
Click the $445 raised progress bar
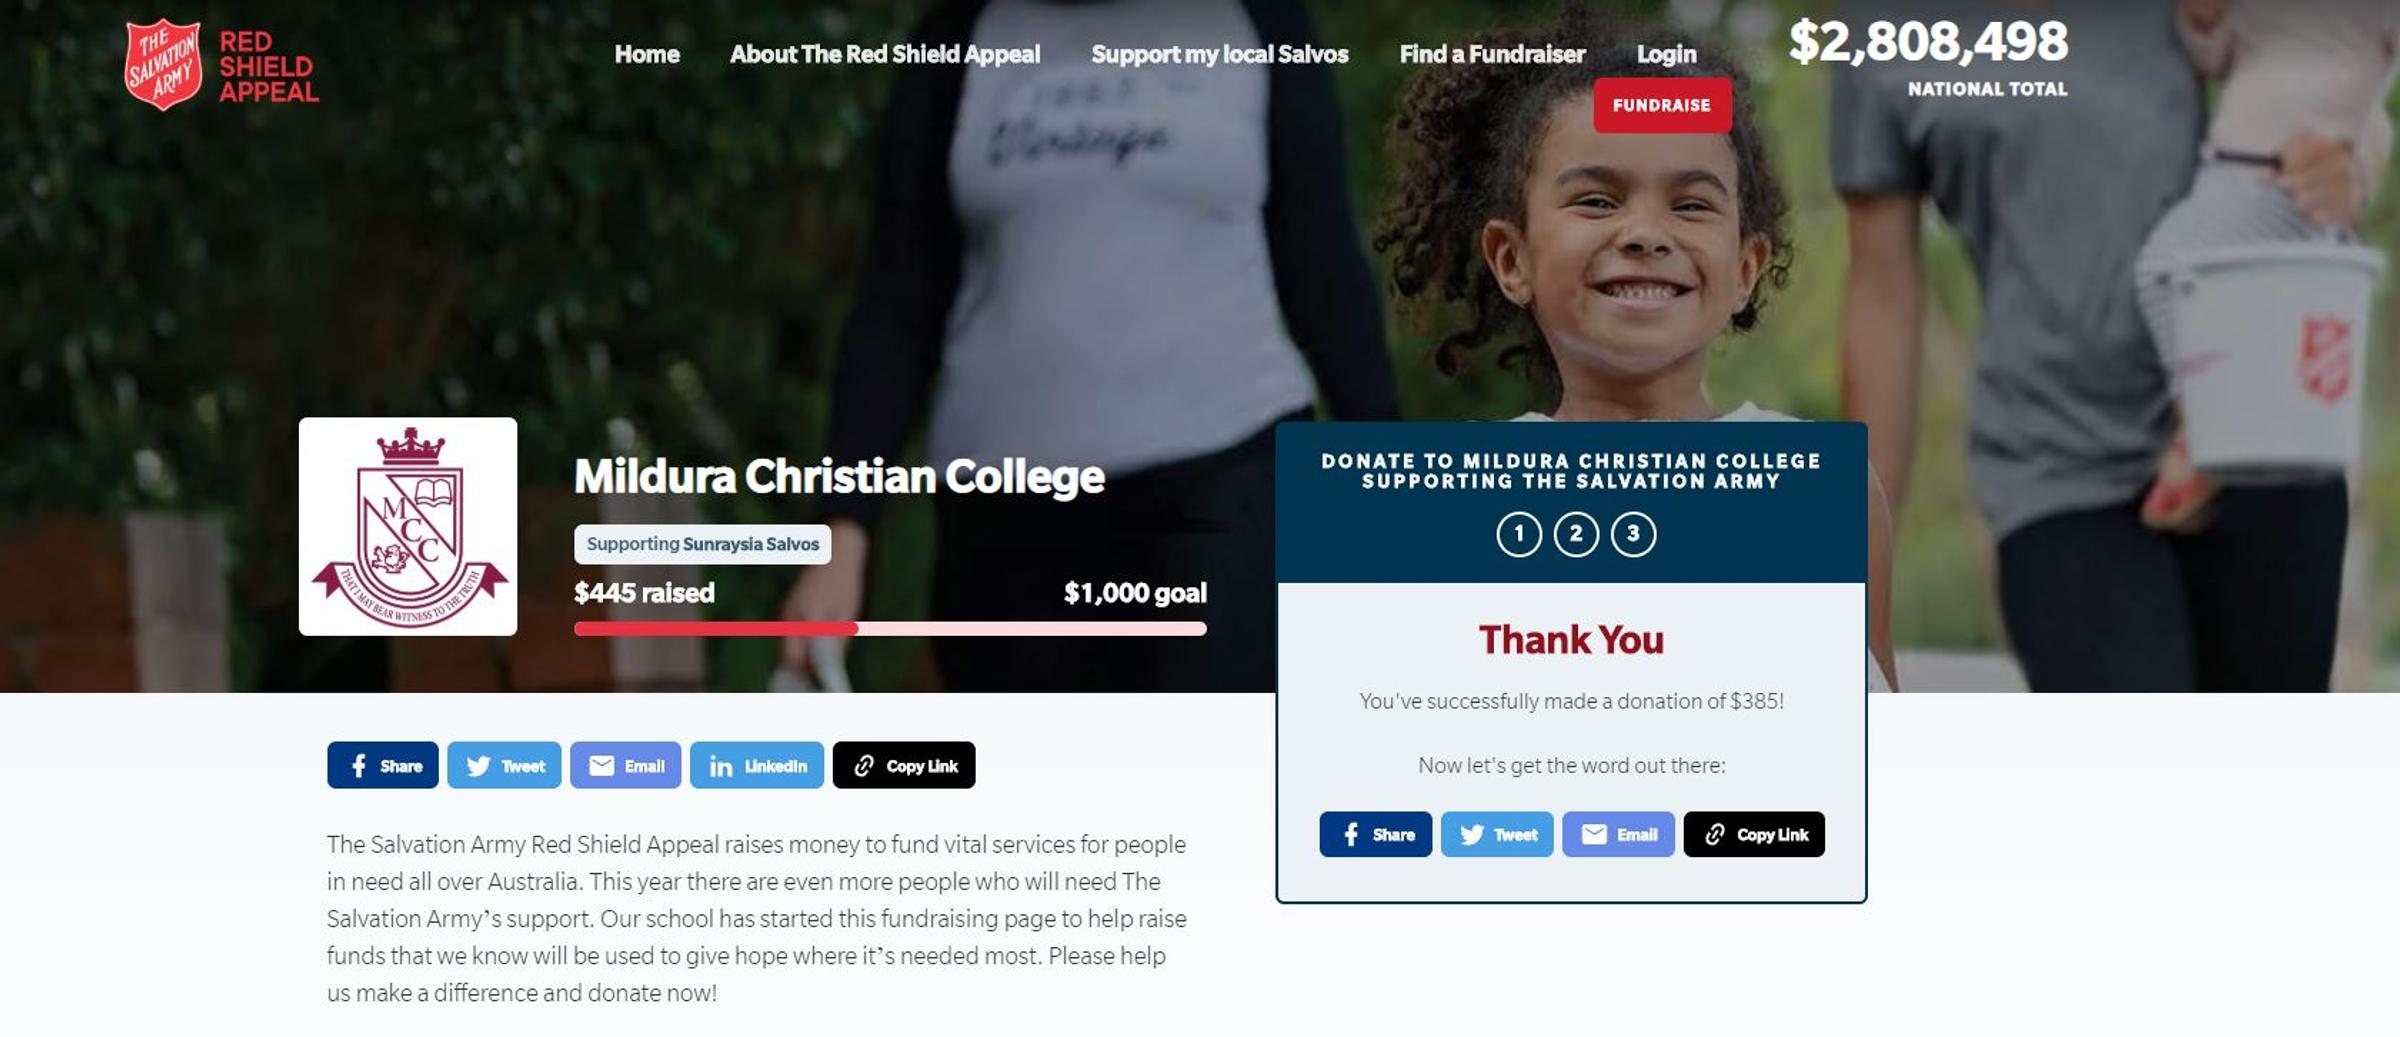890,628
